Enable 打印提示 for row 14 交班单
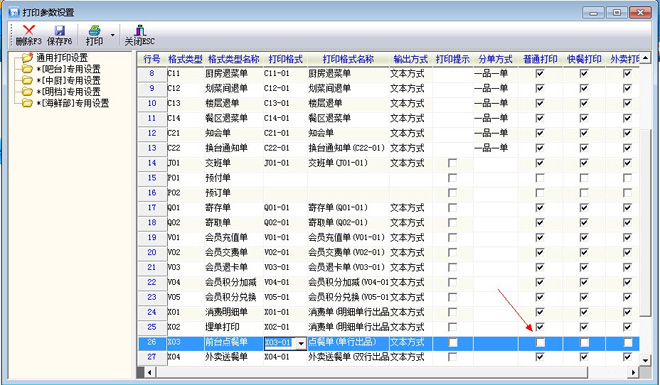Image resolution: width=660 pixels, height=385 pixels. 452,163
